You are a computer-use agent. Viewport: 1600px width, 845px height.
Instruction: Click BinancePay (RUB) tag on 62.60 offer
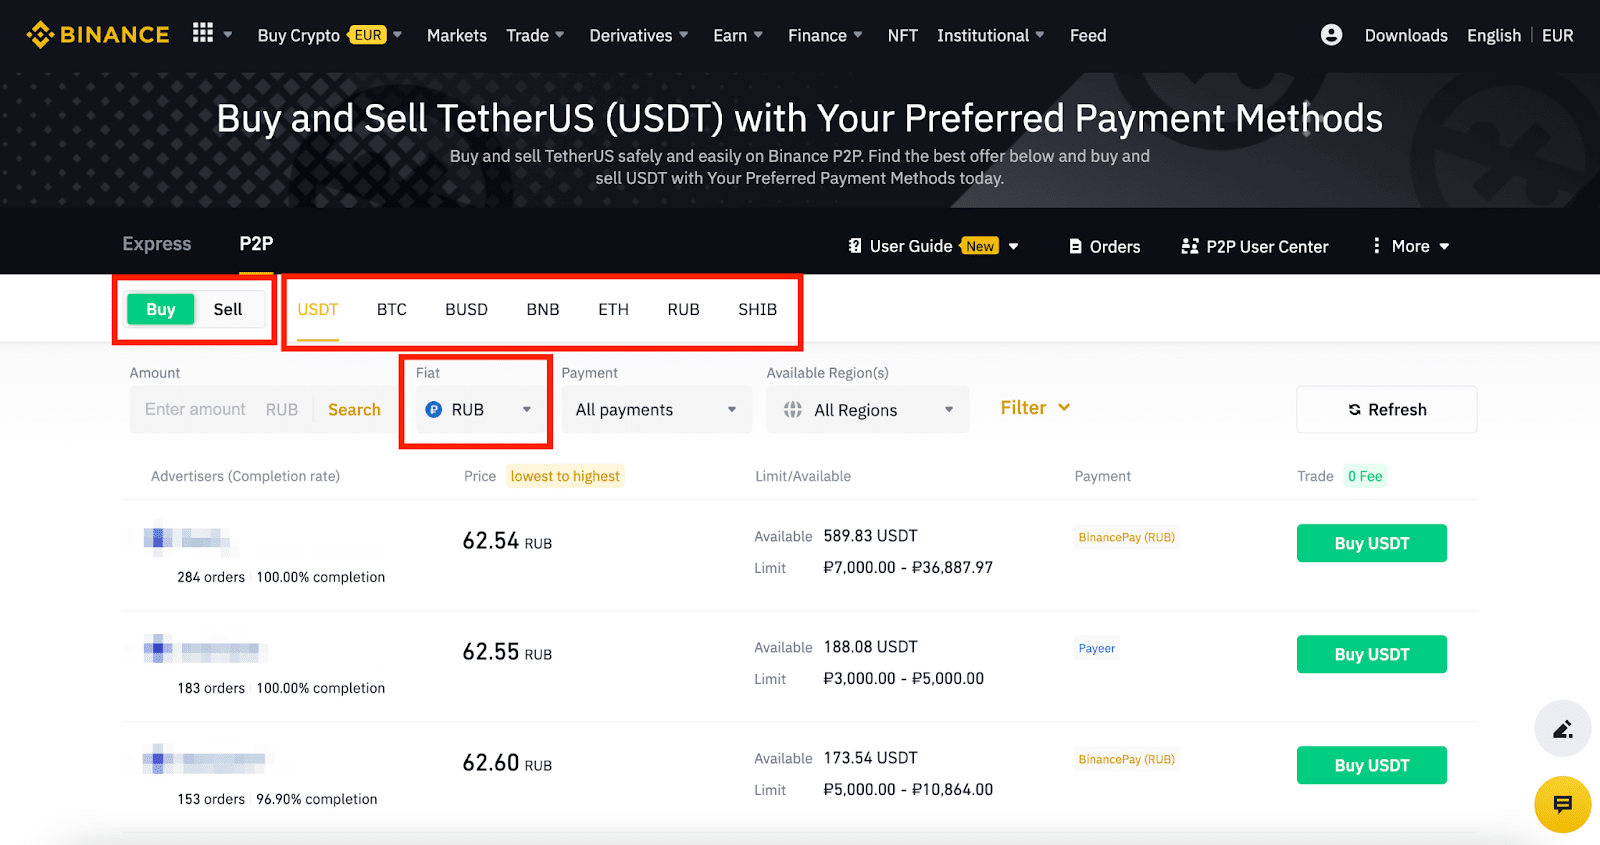[1127, 759]
